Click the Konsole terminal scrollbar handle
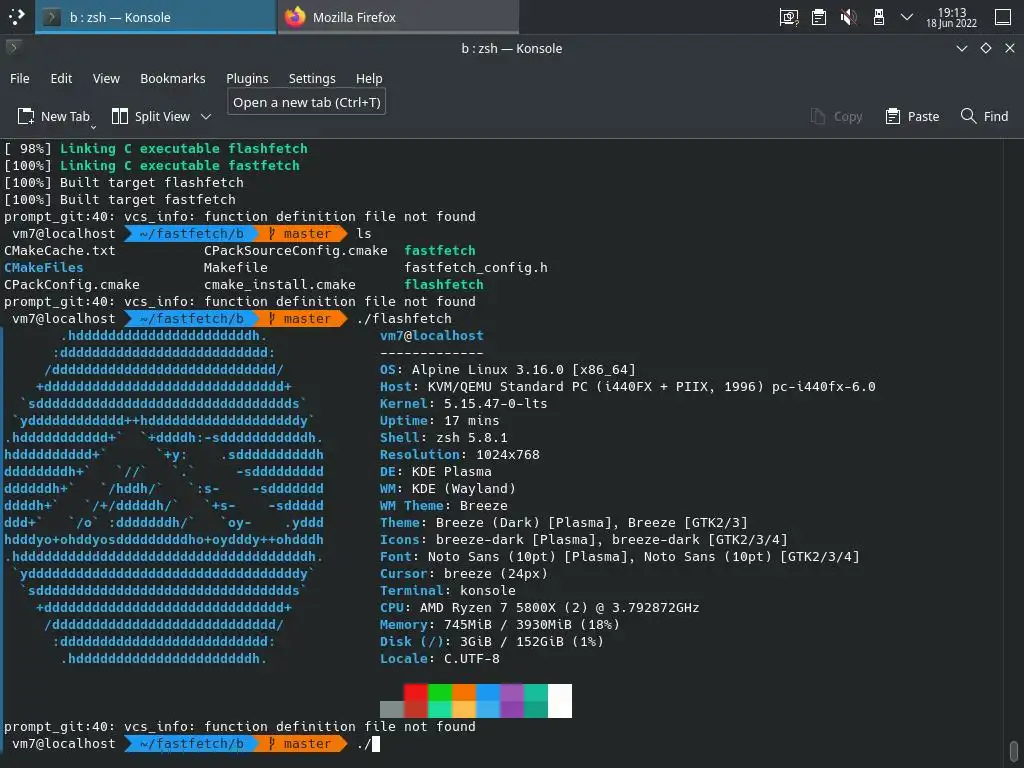This screenshot has width=1024, height=768. click(1014, 750)
